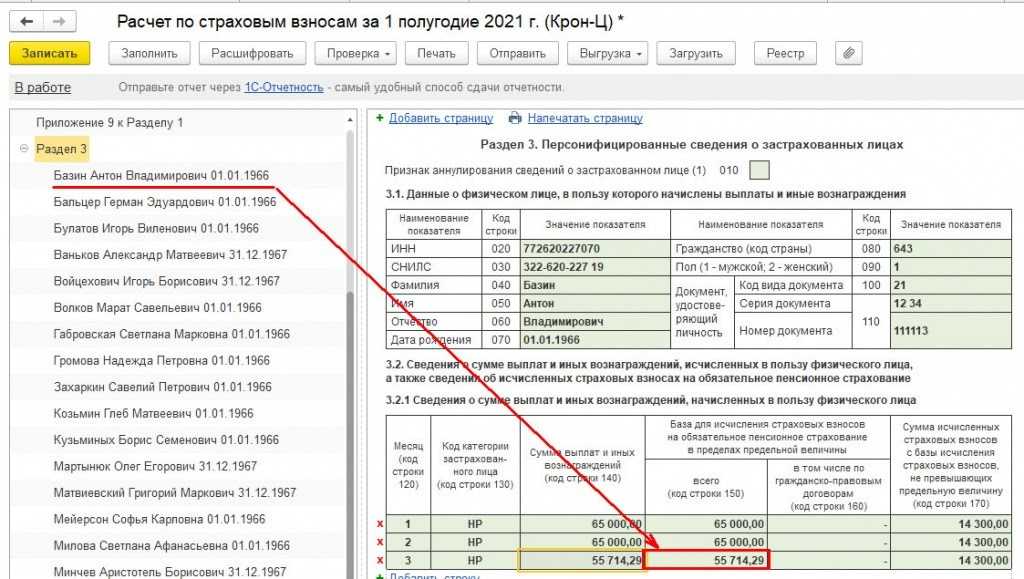Click the green plus icon by Добавить страницу
The image size is (1024, 579).
pos(379,118)
